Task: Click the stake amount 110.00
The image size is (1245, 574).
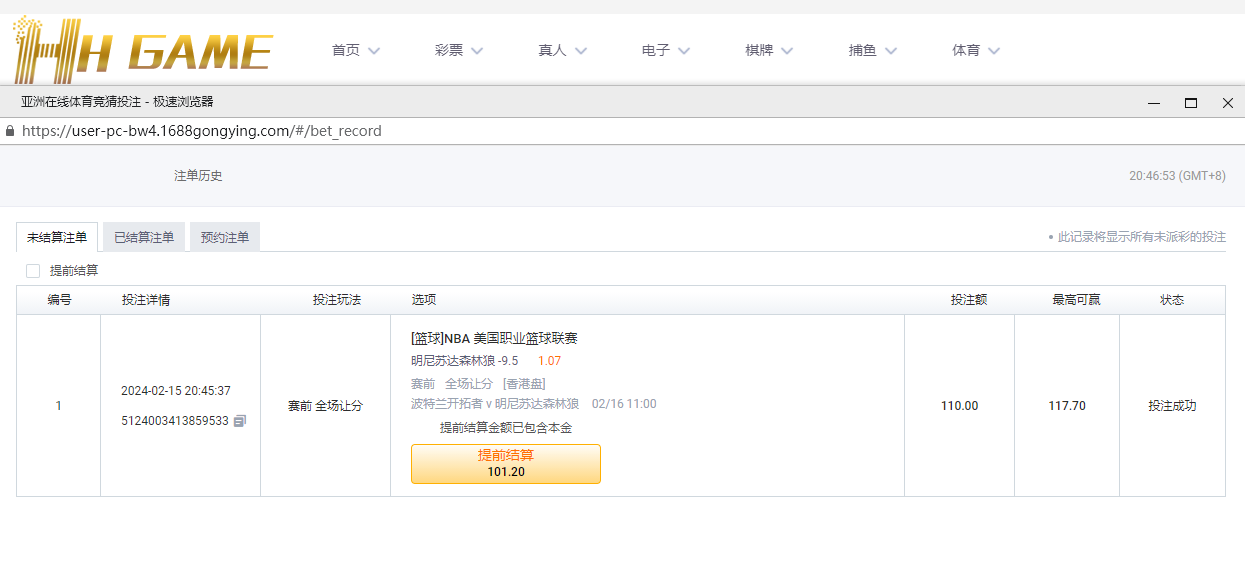Action: 959,406
